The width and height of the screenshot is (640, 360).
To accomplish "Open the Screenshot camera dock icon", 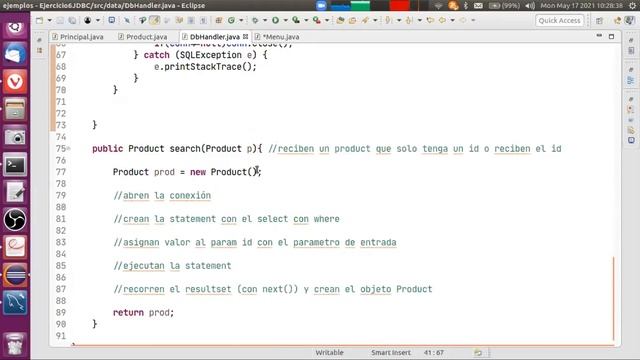I will click(15, 137).
